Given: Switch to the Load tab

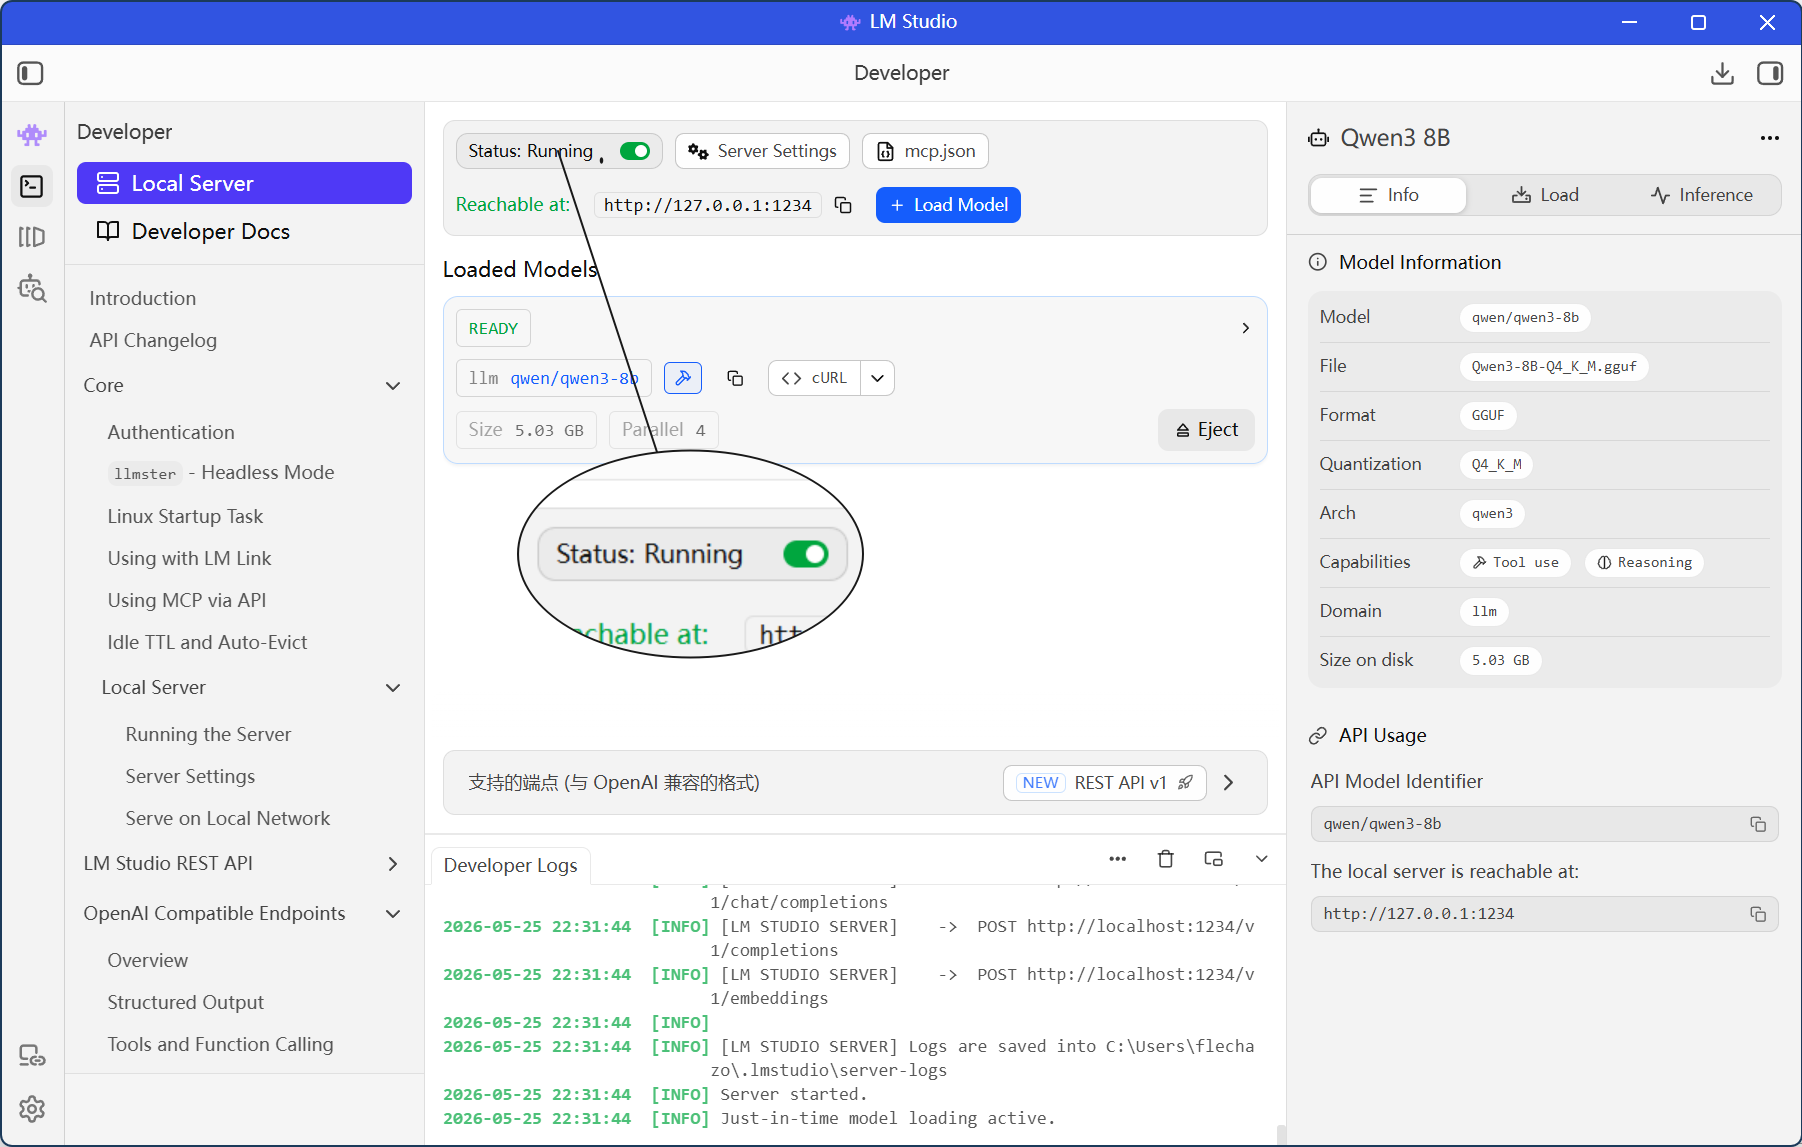Looking at the screenshot, I should click(1545, 195).
